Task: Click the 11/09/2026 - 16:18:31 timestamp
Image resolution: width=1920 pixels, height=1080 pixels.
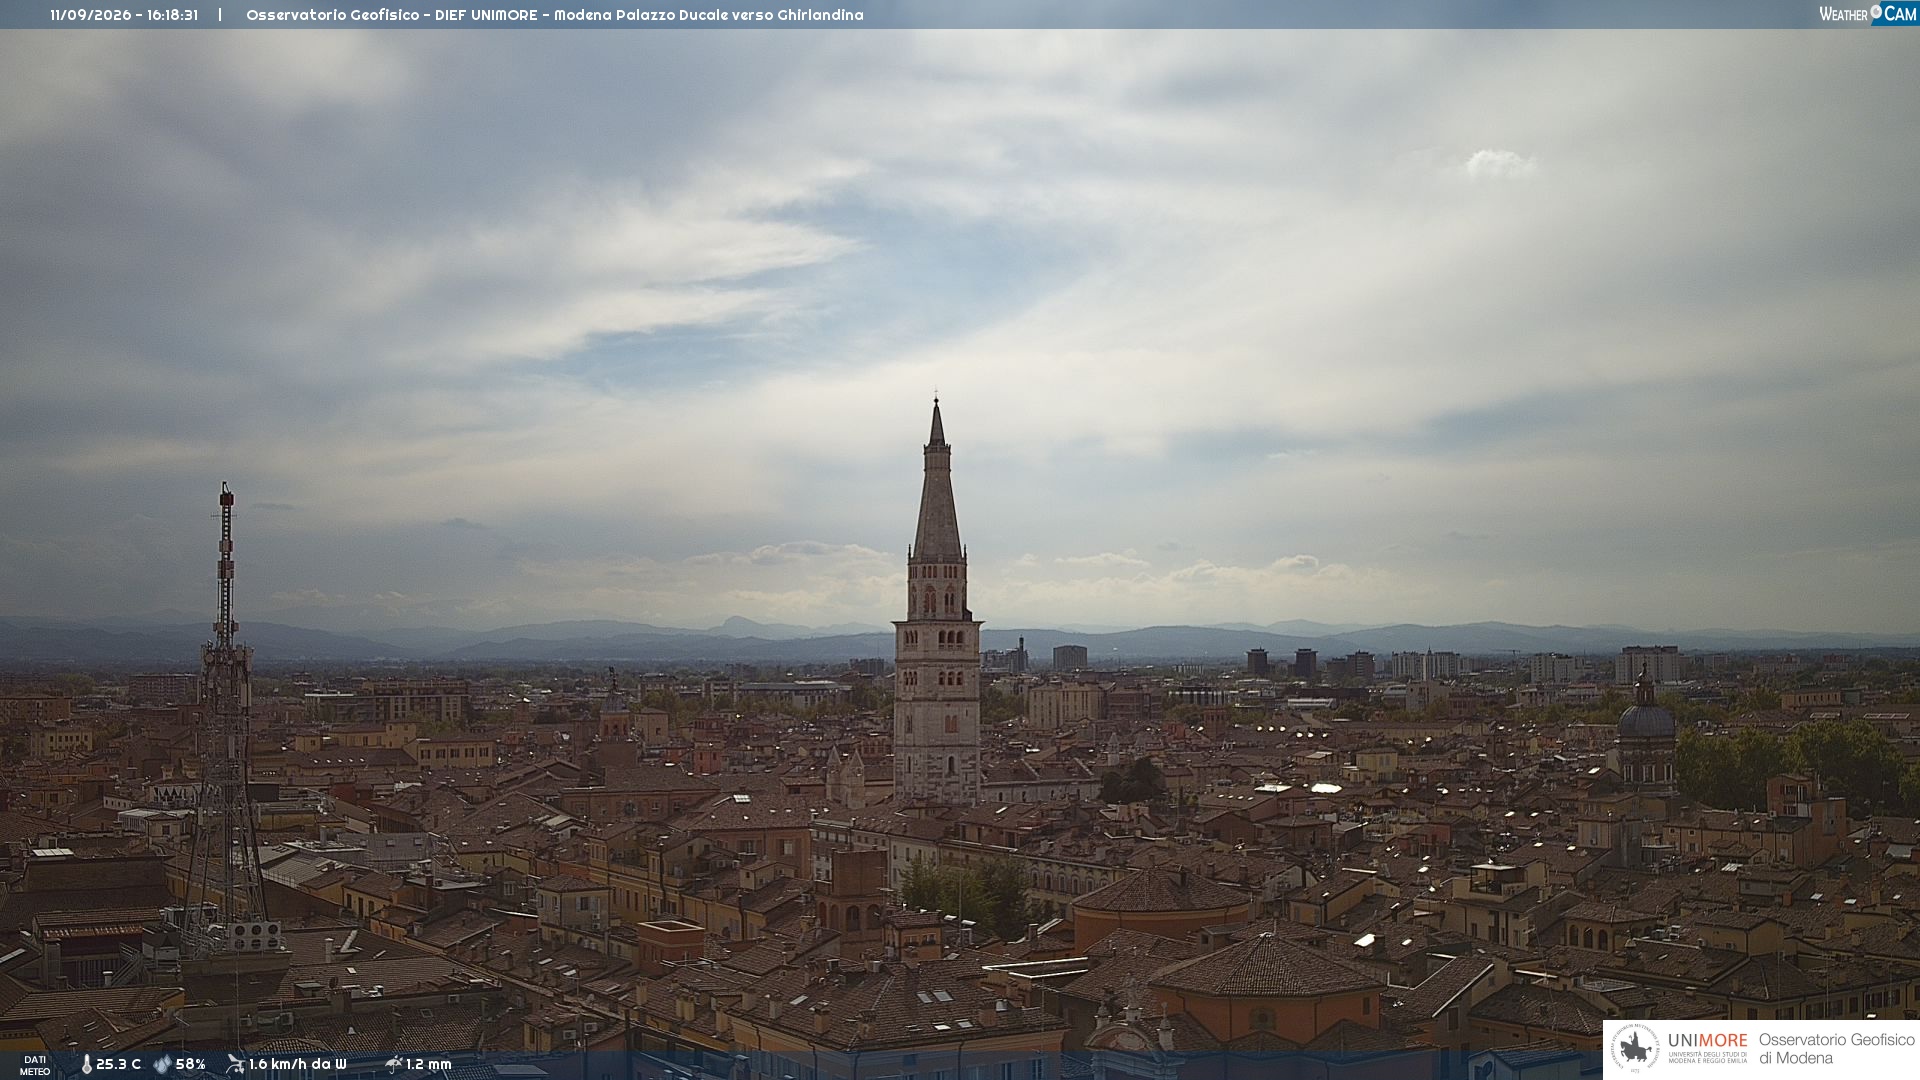Action: click(x=124, y=15)
